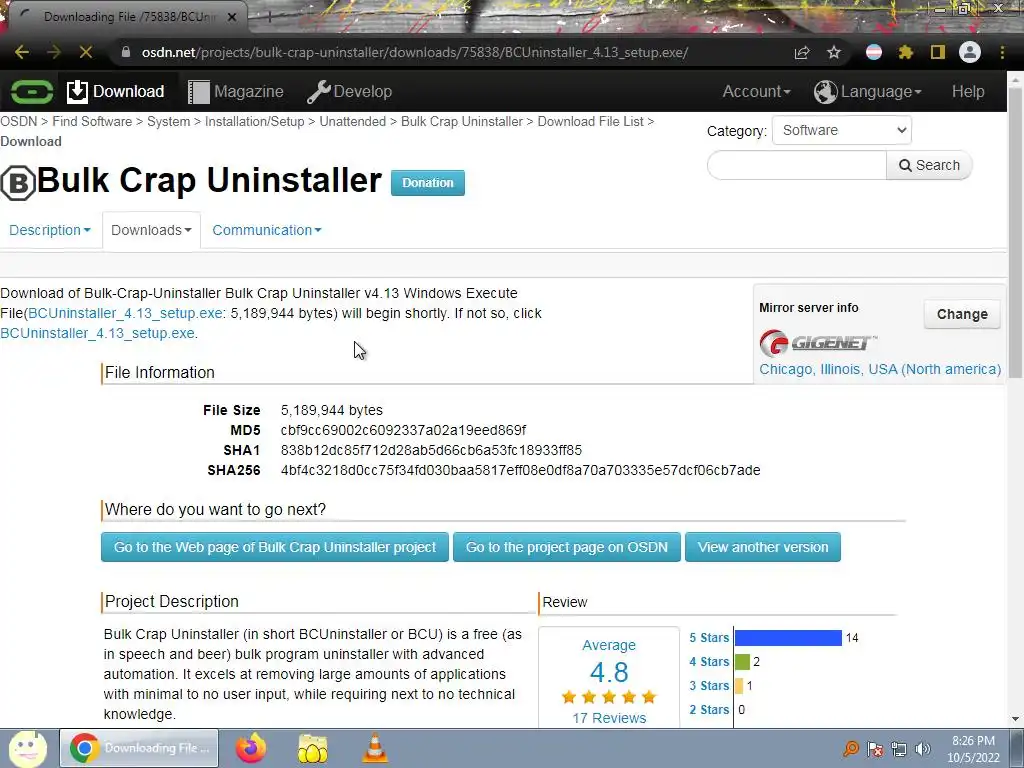Click the Donation button
Screen dimensions: 1024x768
(428, 183)
